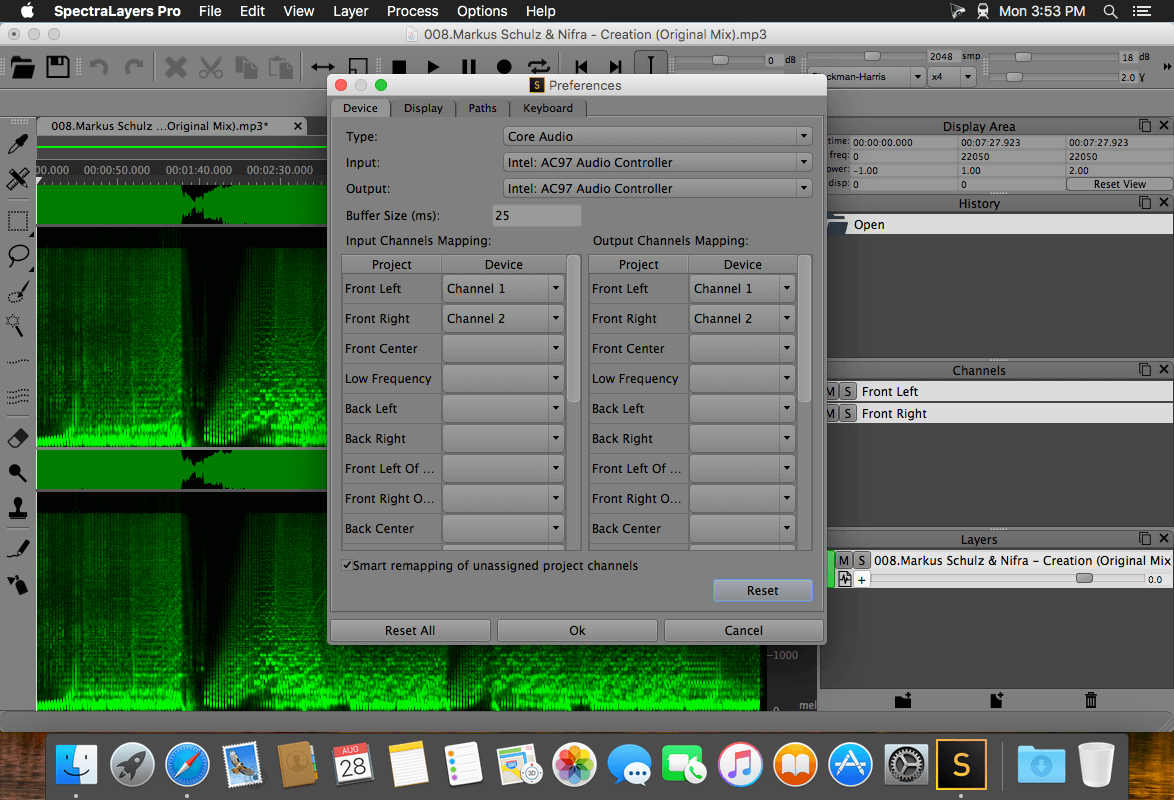Mute the 008.Markus Schulz layer
Screen dimensions: 1174x800
pos(844,560)
